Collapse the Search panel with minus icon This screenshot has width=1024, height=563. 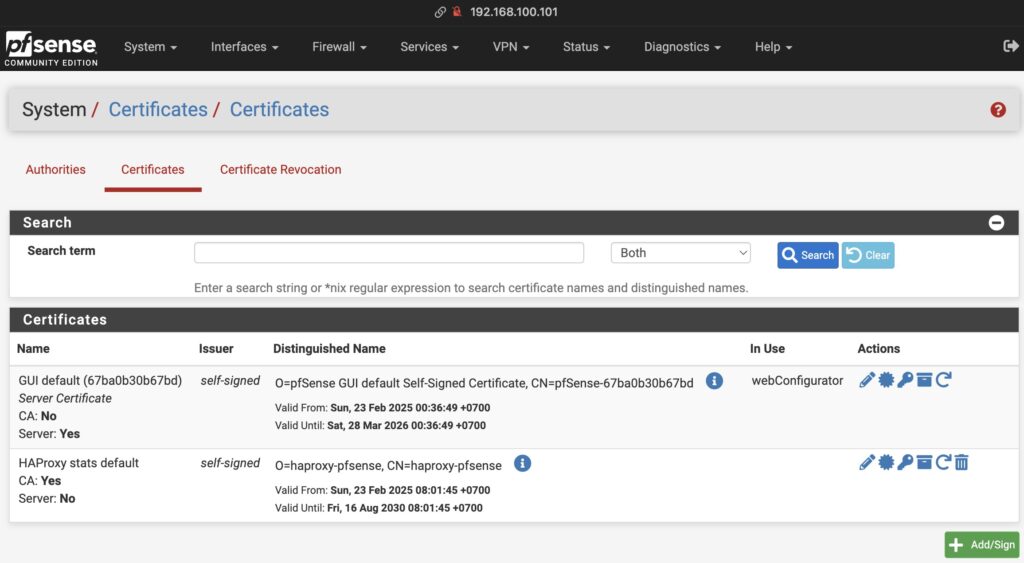(996, 223)
